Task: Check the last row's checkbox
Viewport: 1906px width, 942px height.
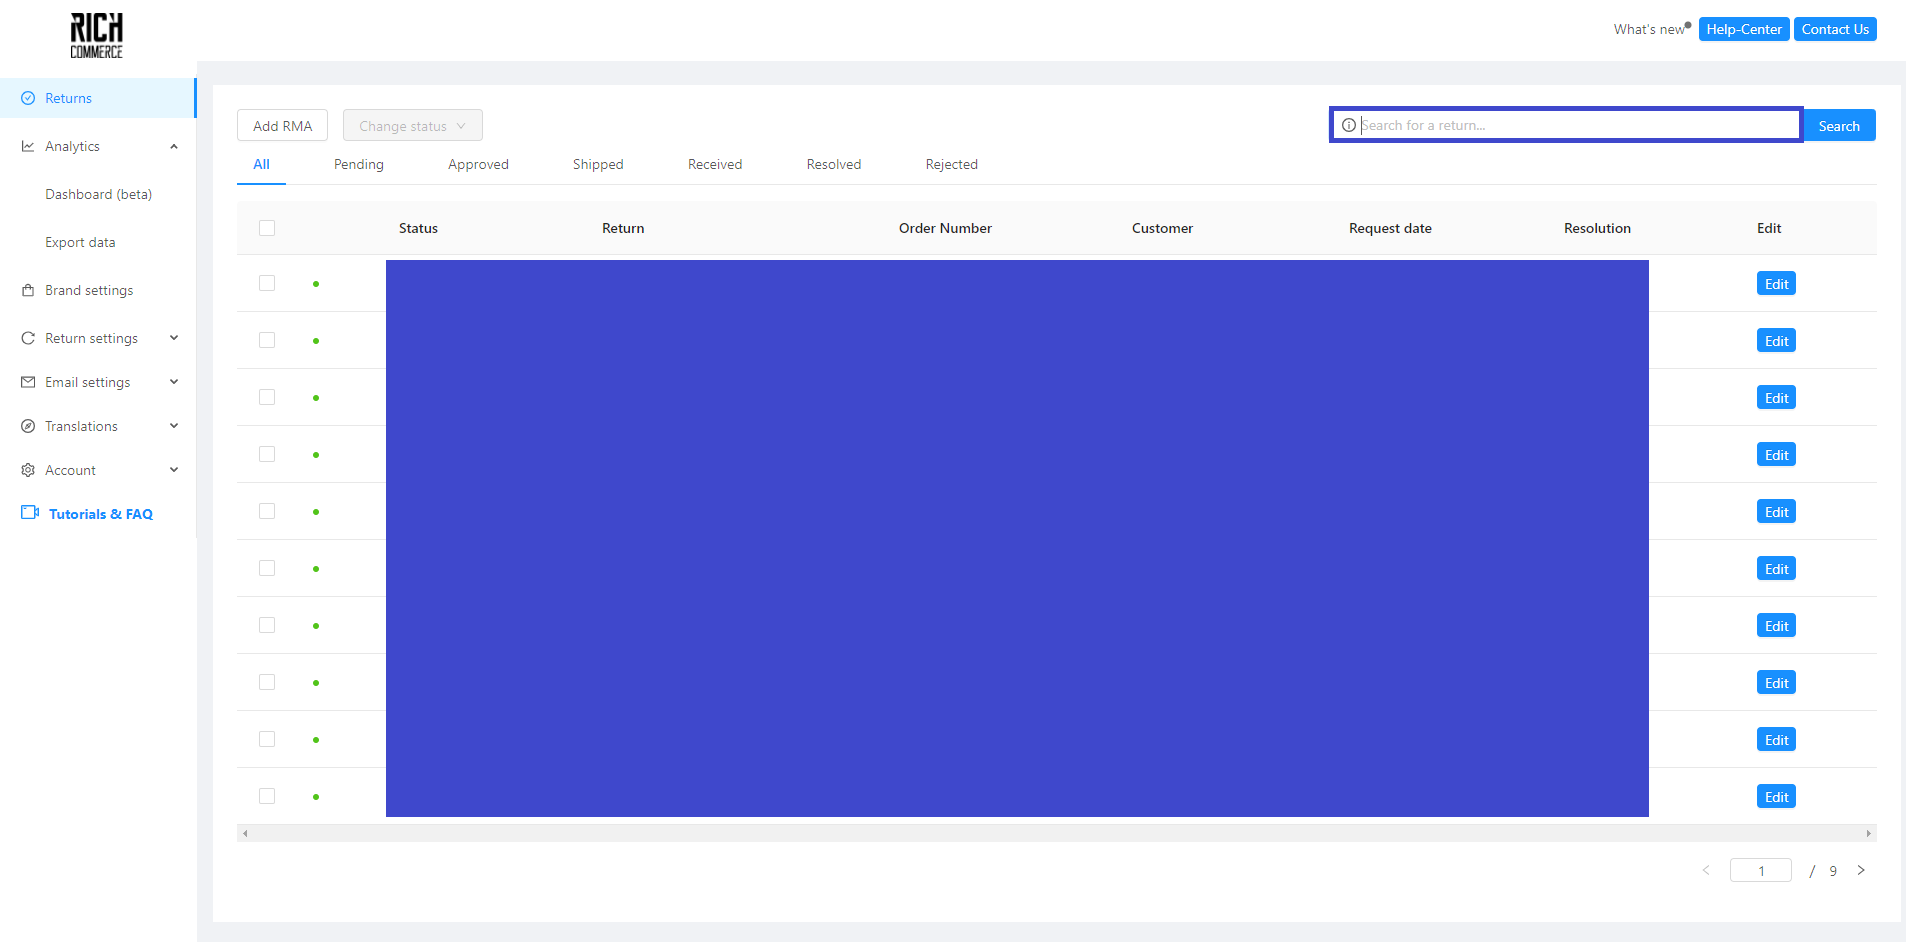Action: click(x=267, y=796)
